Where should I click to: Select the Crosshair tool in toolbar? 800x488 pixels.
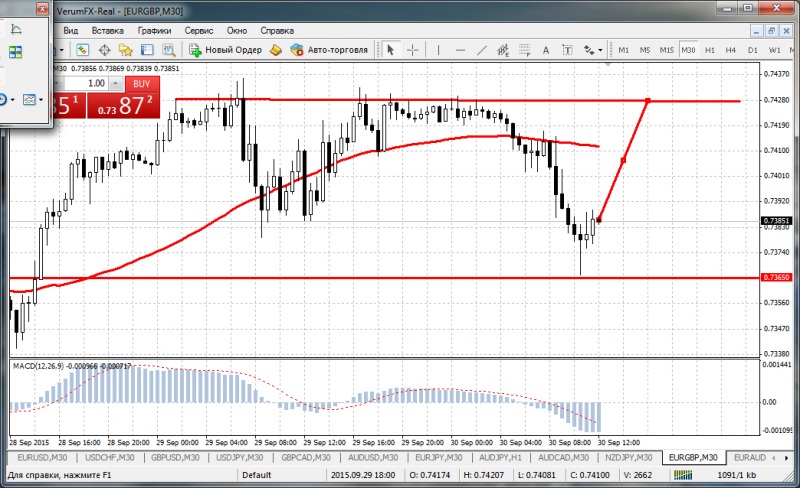pos(413,50)
